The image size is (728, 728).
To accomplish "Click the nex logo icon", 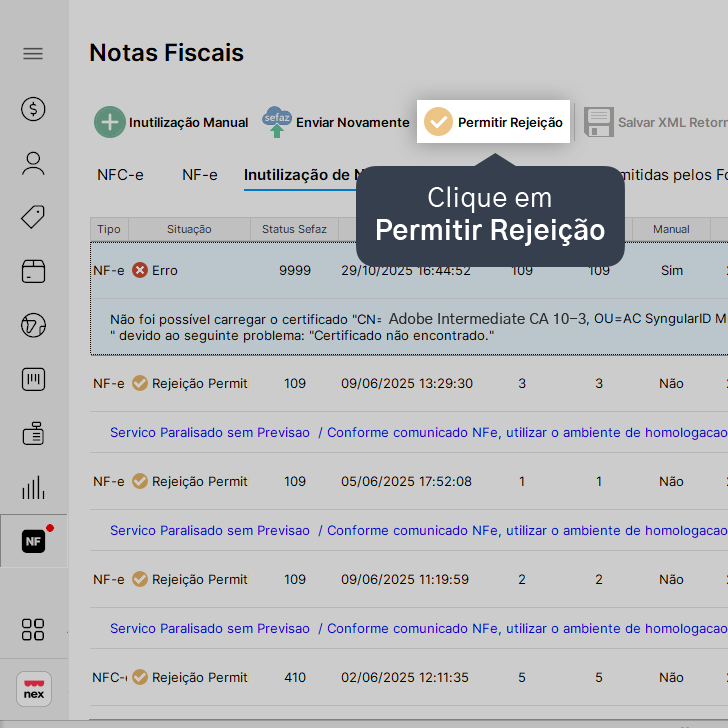I will point(34,689).
